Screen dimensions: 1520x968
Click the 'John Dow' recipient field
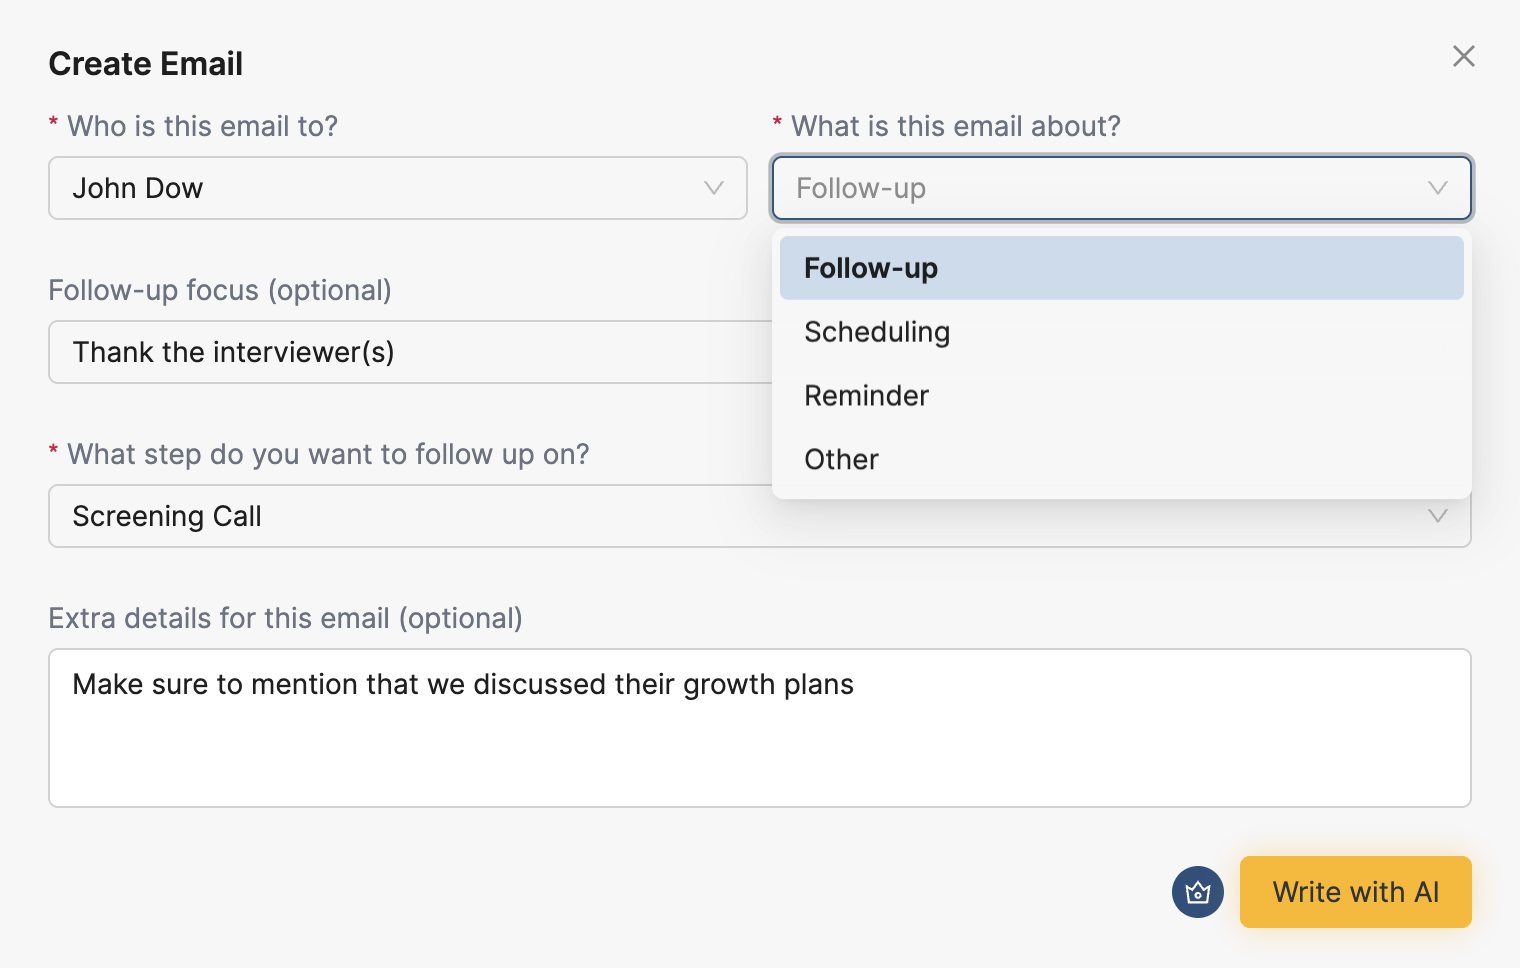coord(137,188)
